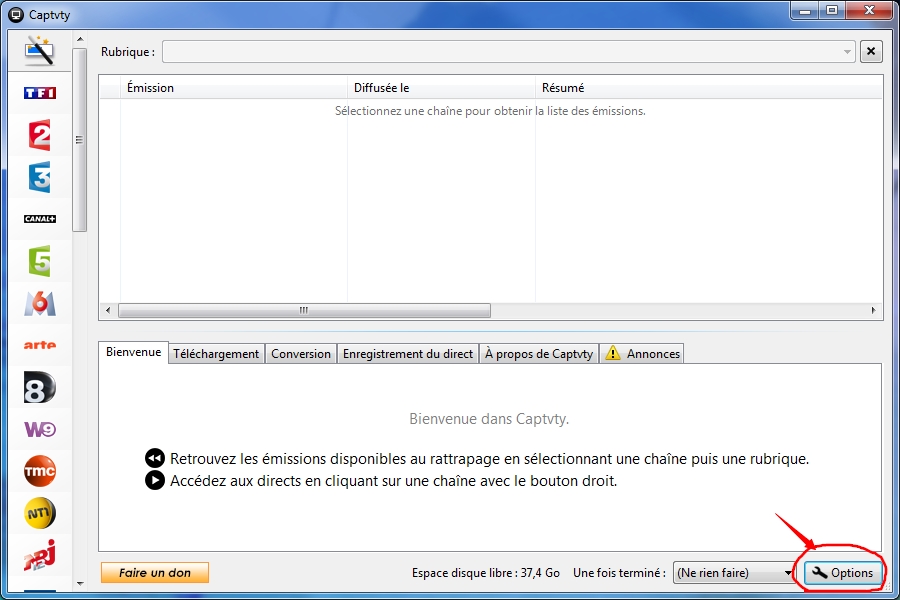Choose the W9 channel
Viewport: 900px width, 600px height.
tap(40, 429)
